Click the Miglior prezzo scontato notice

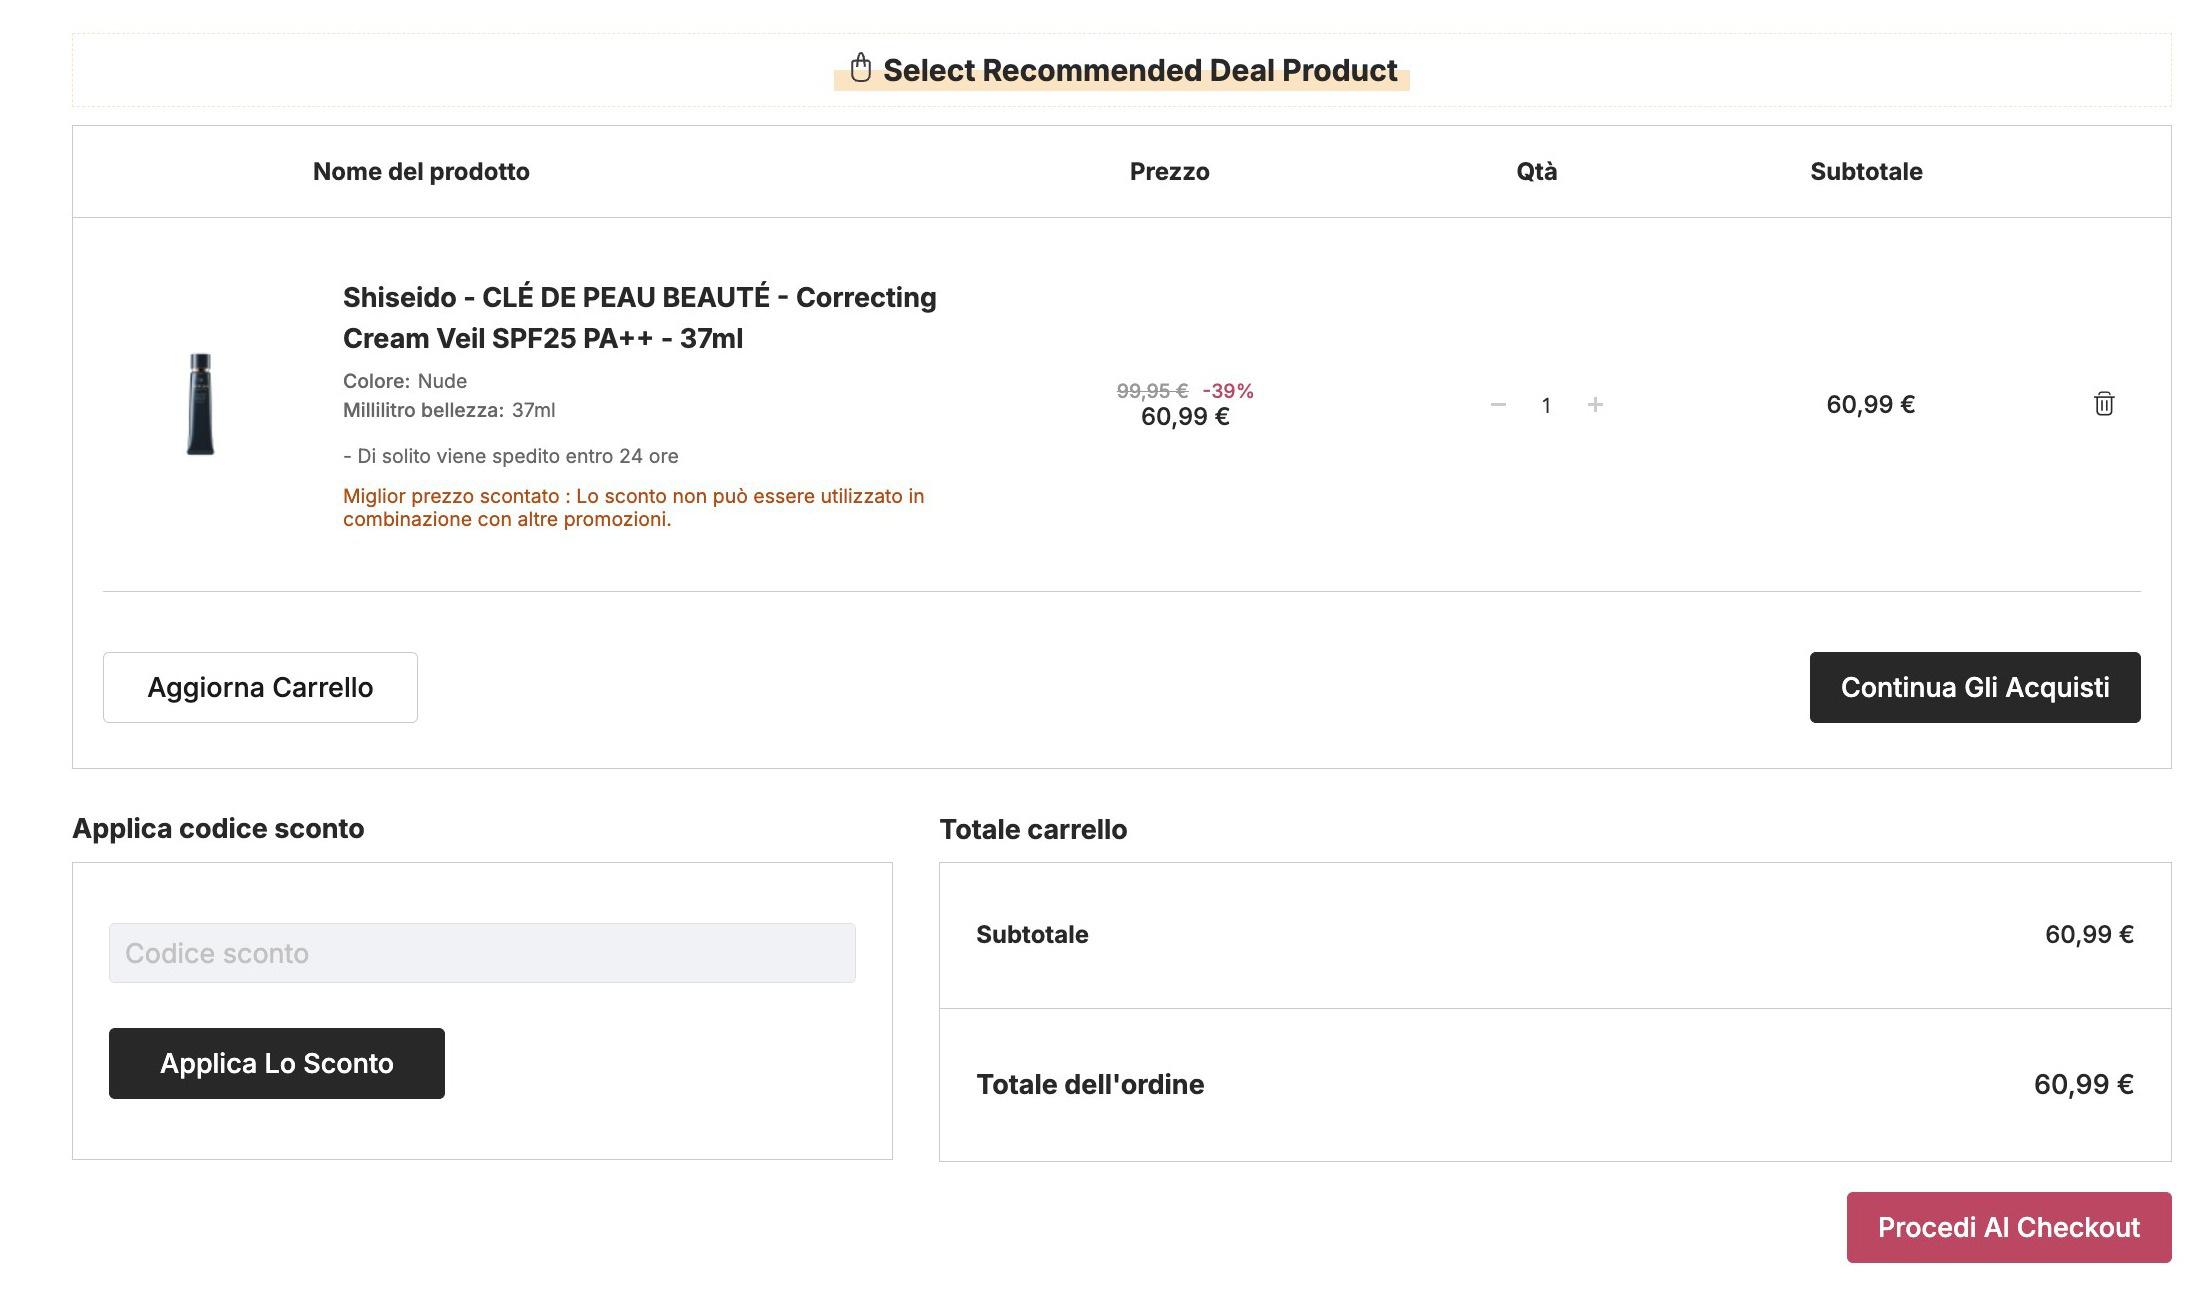point(634,507)
